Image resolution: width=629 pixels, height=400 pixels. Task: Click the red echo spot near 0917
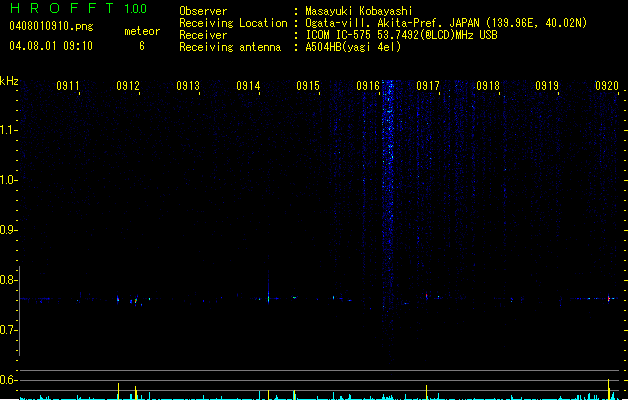click(426, 296)
